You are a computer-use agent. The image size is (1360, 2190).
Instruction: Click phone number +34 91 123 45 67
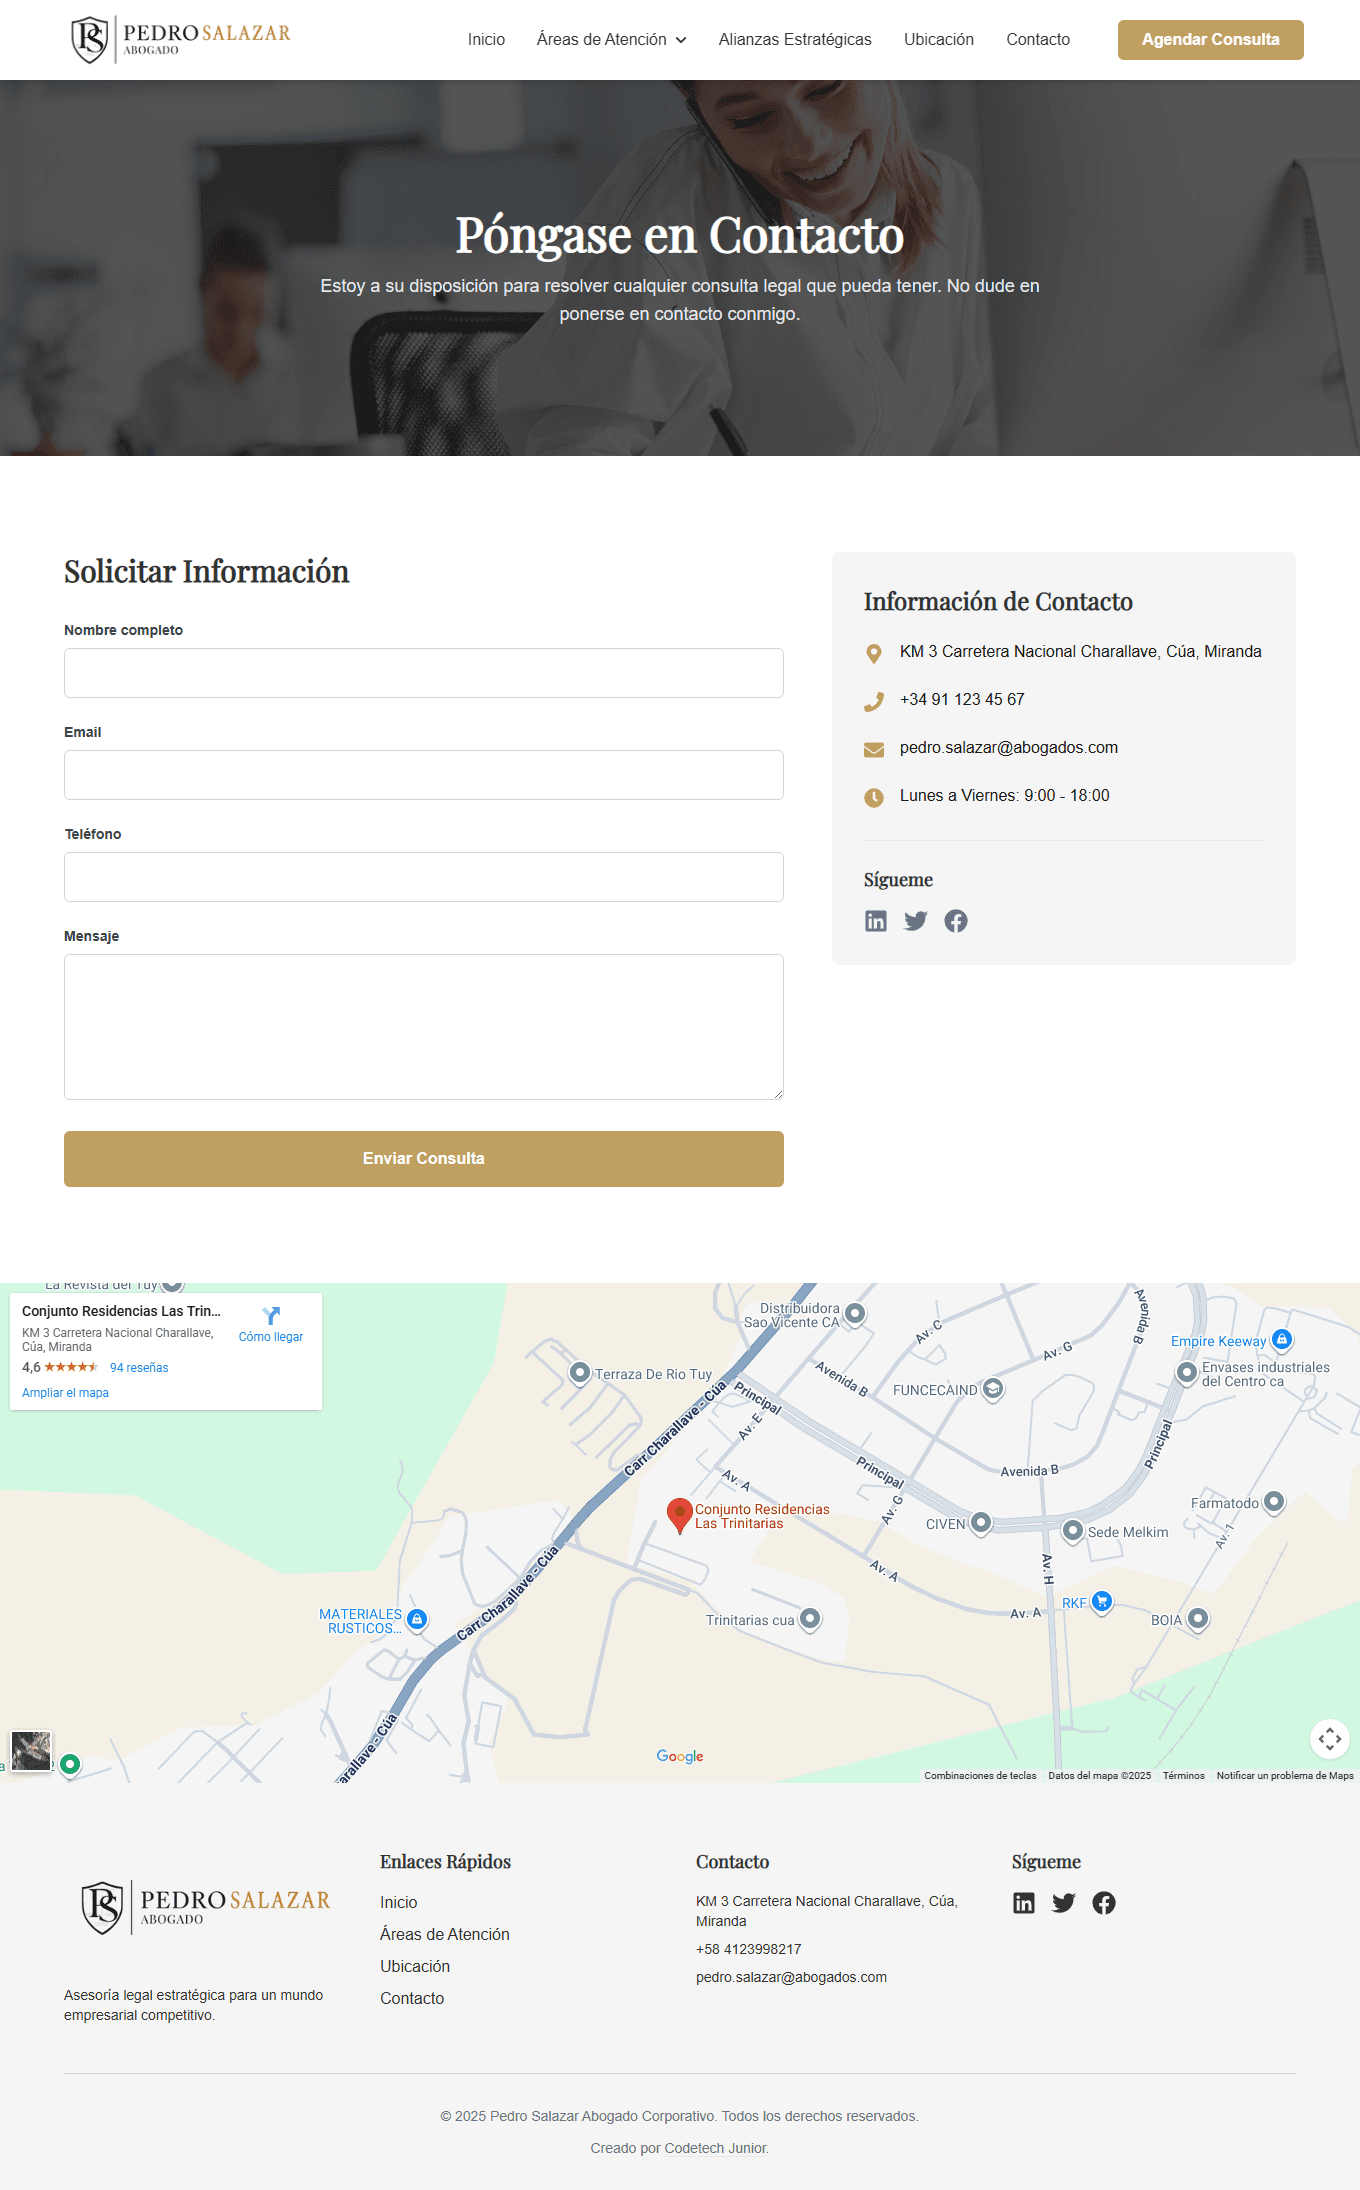[962, 700]
